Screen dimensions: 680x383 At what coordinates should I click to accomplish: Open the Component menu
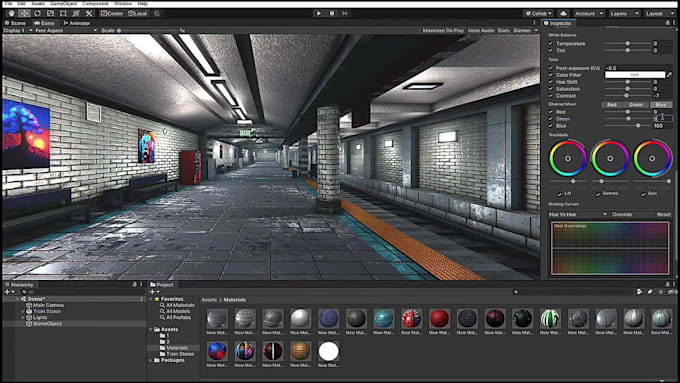coord(95,3)
